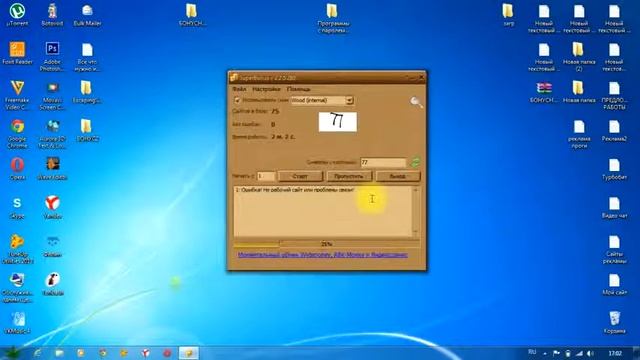The height and width of the screenshot is (360, 640).
Task: Open Aurora 3D Text shortcut
Action: 52,133
